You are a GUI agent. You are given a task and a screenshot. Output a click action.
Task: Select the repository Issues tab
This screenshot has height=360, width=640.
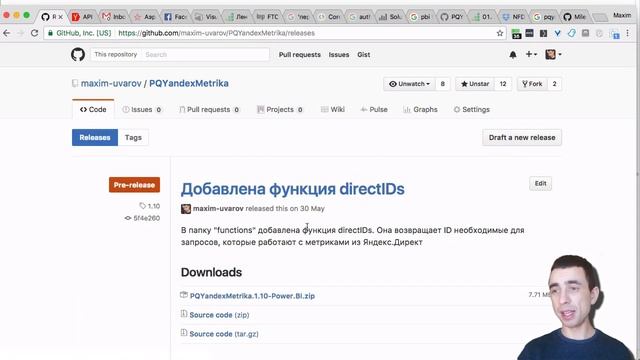point(142,109)
